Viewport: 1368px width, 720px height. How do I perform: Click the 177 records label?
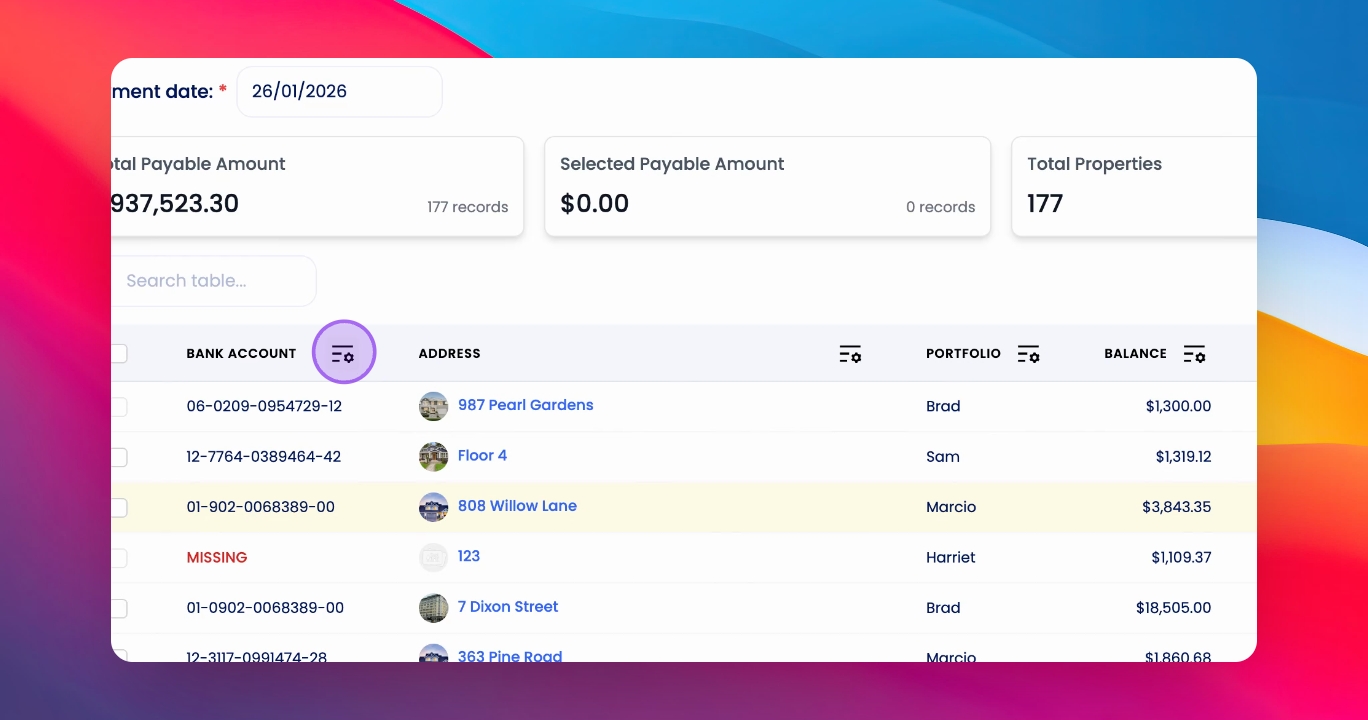click(x=467, y=207)
